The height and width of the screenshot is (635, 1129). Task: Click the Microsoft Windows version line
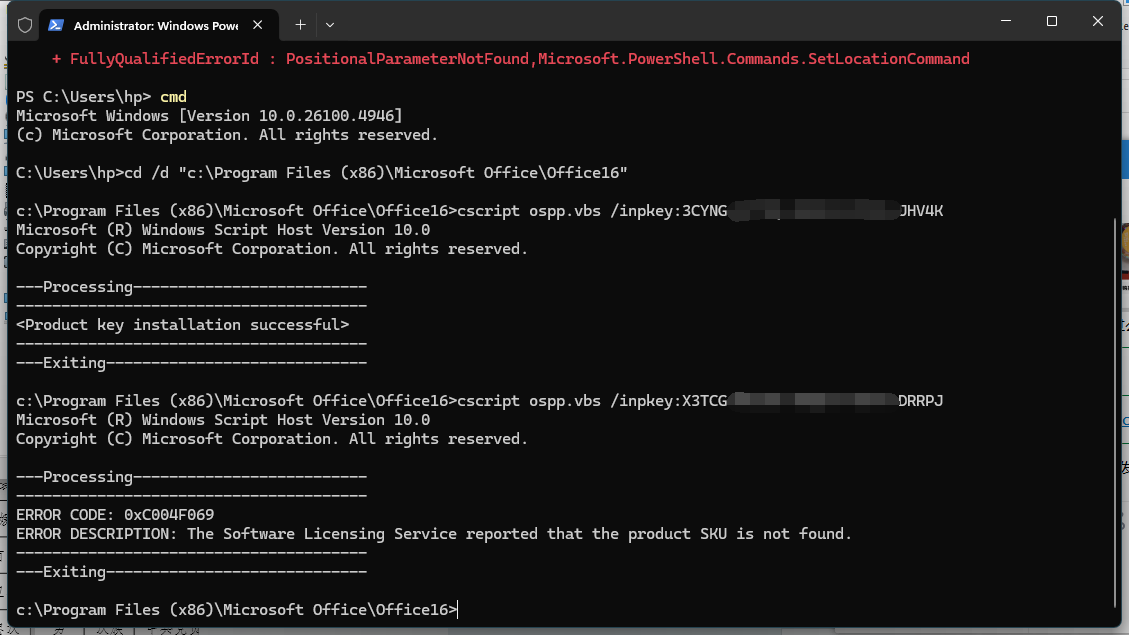click(209, 116)
